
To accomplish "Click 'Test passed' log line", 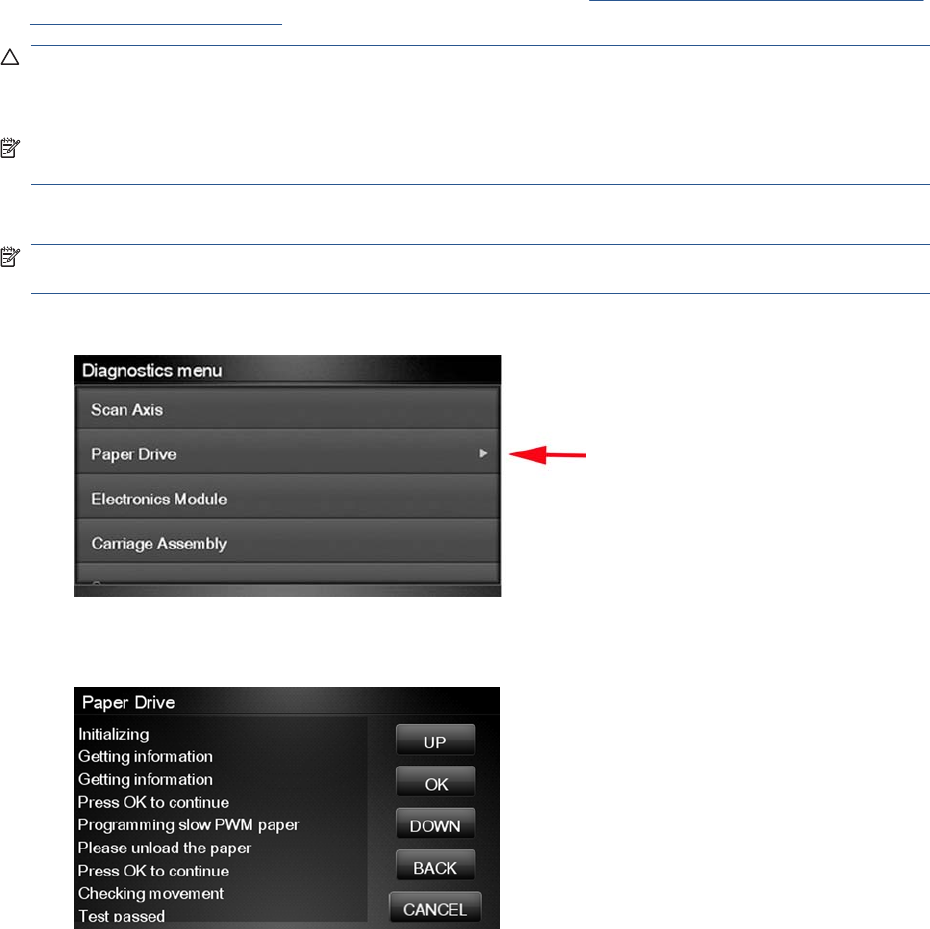I will (122, 916).
